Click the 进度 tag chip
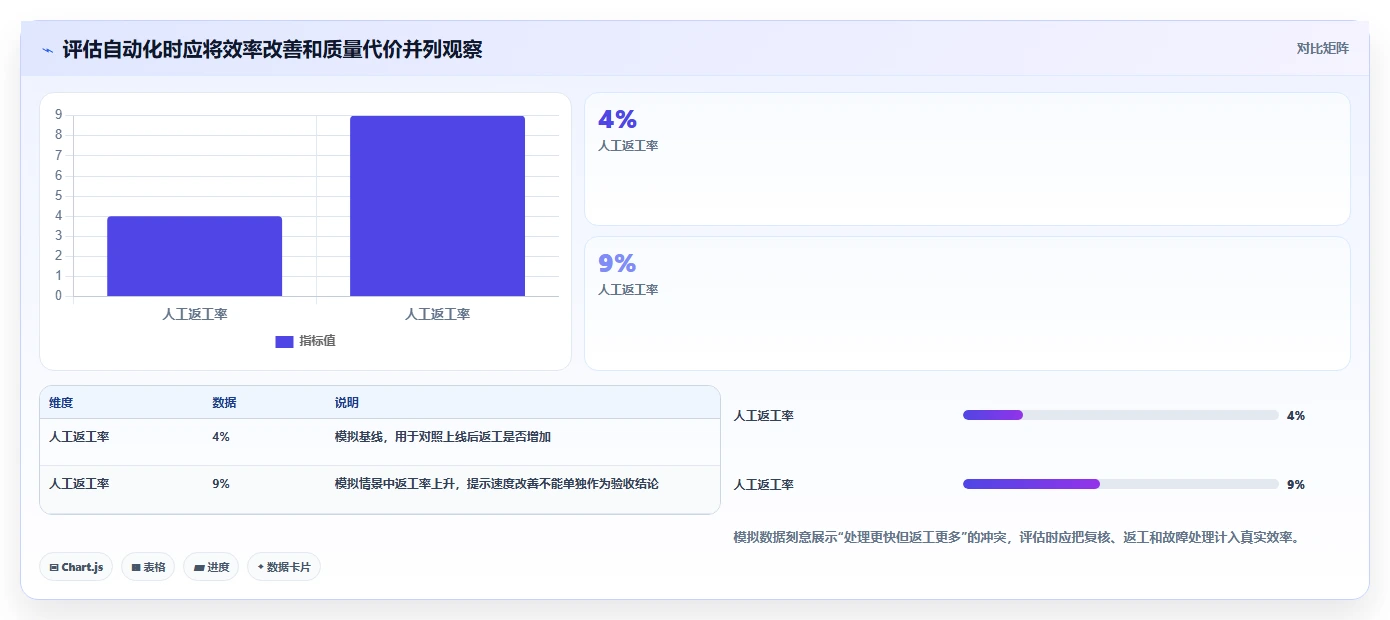Image resolution: width=1390 pixels, height=620 pixels. click(211, 567)
